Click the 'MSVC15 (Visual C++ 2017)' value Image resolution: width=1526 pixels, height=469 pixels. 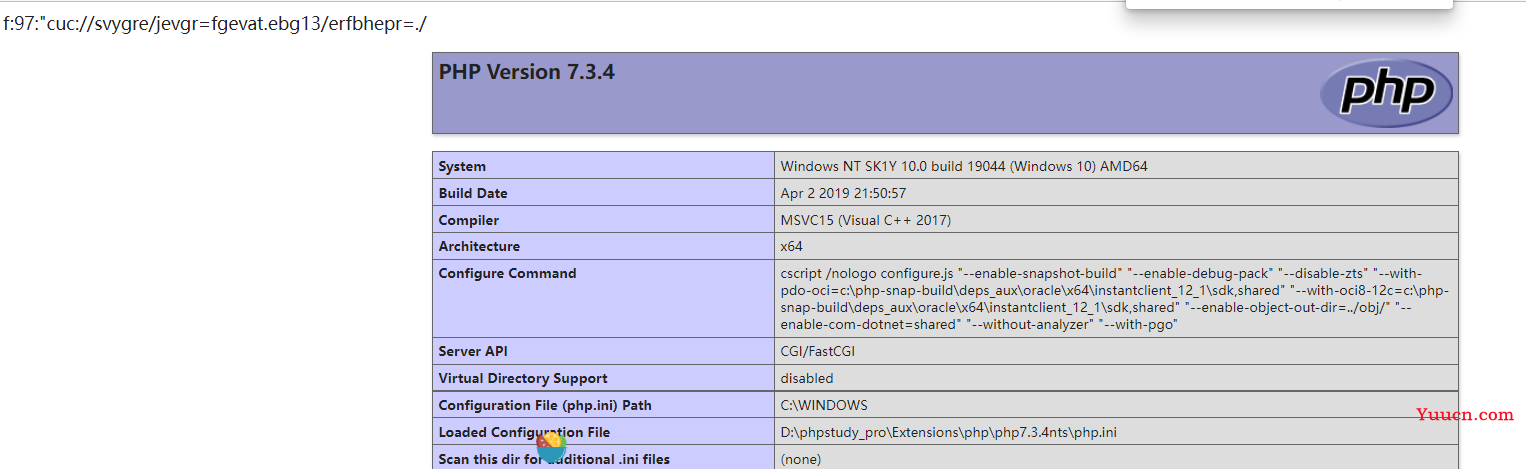click(x=866, y=220)
